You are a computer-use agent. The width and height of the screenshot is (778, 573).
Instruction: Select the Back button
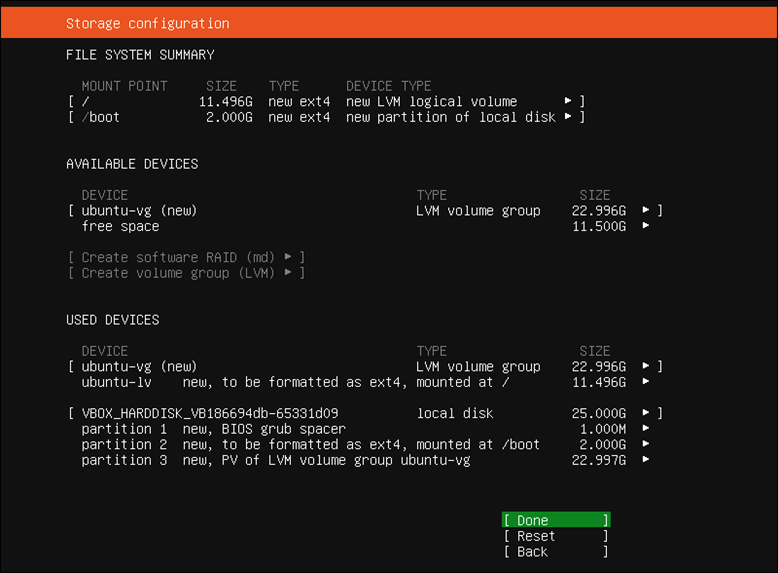click(x=556, y=552)
